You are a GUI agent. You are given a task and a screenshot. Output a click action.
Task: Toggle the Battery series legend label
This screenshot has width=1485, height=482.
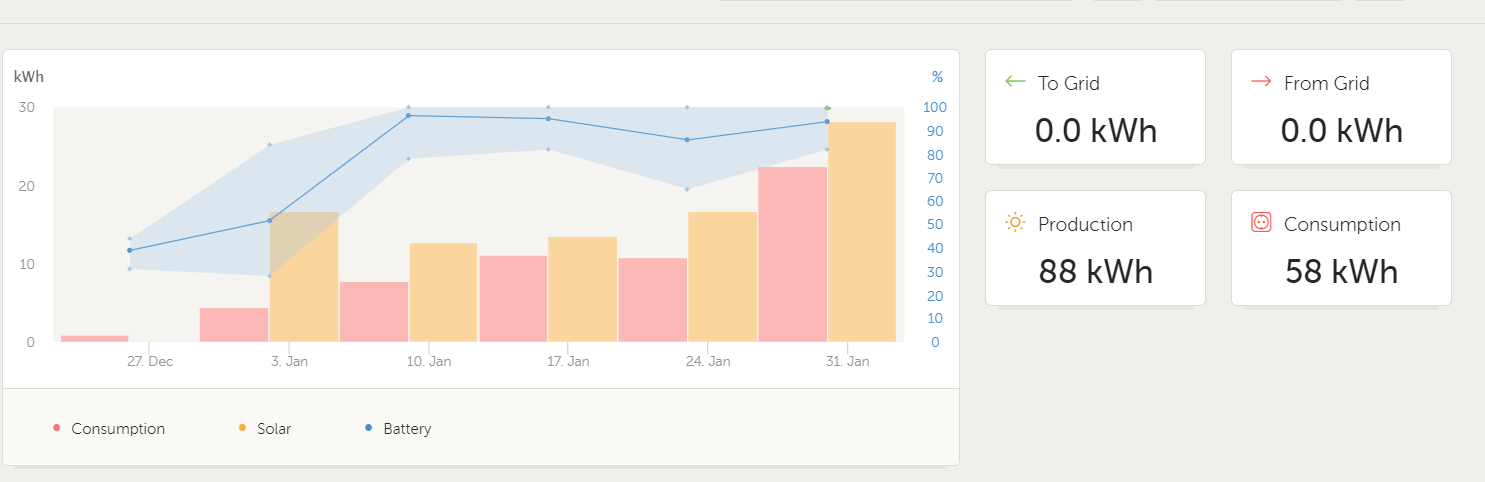pos(407,429)
